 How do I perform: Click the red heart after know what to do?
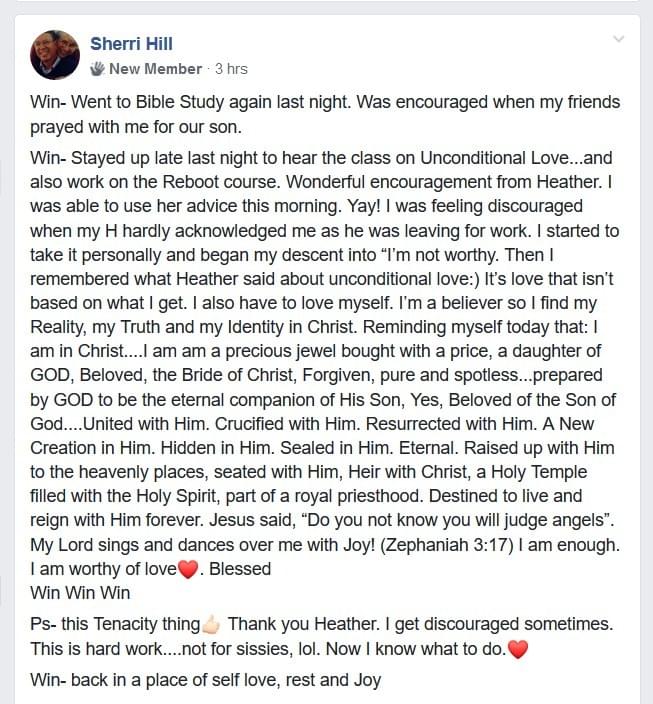517,649
